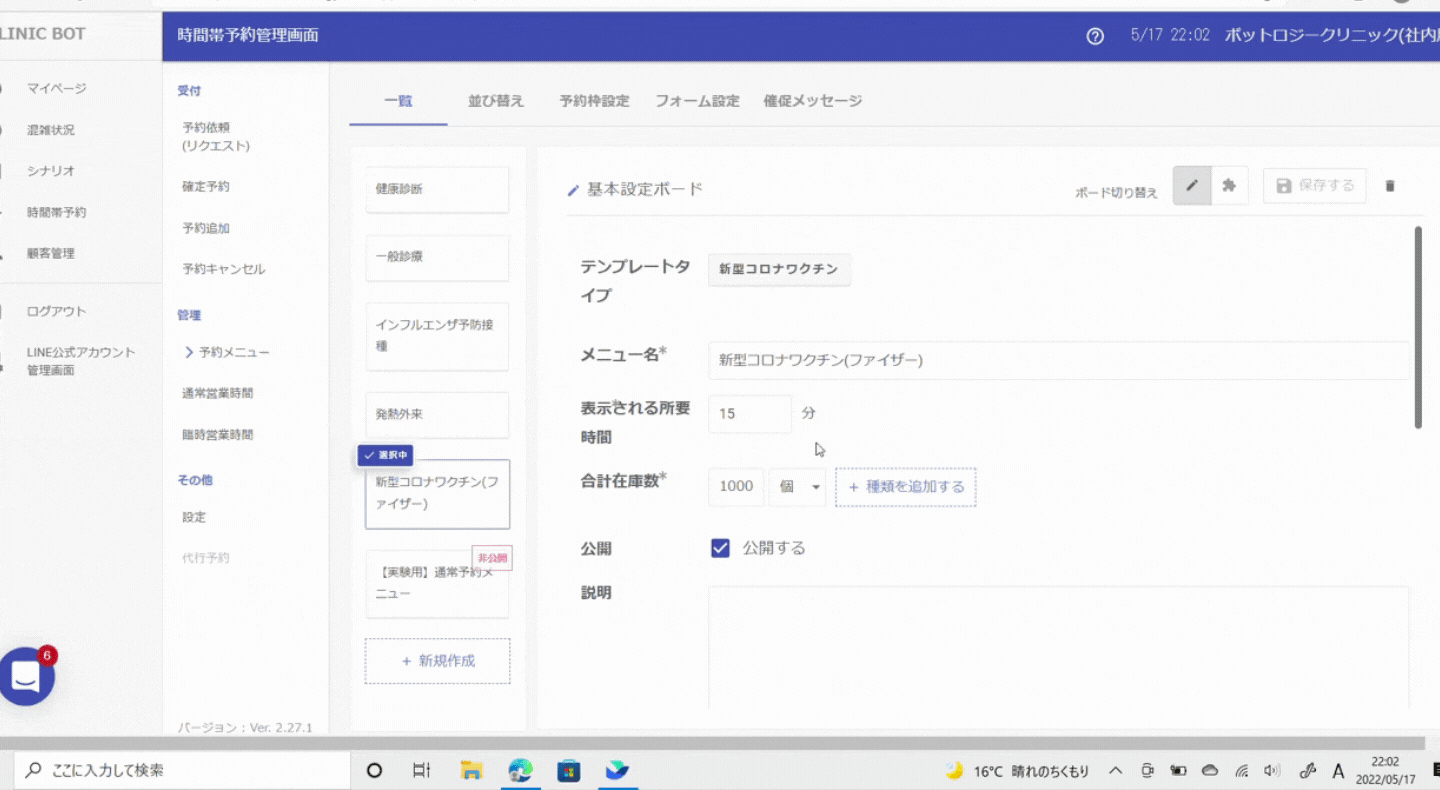Screen dimensions: 1440x790
Task: Select the 健康診断 menu card
Action: click(x=437, y=189)
